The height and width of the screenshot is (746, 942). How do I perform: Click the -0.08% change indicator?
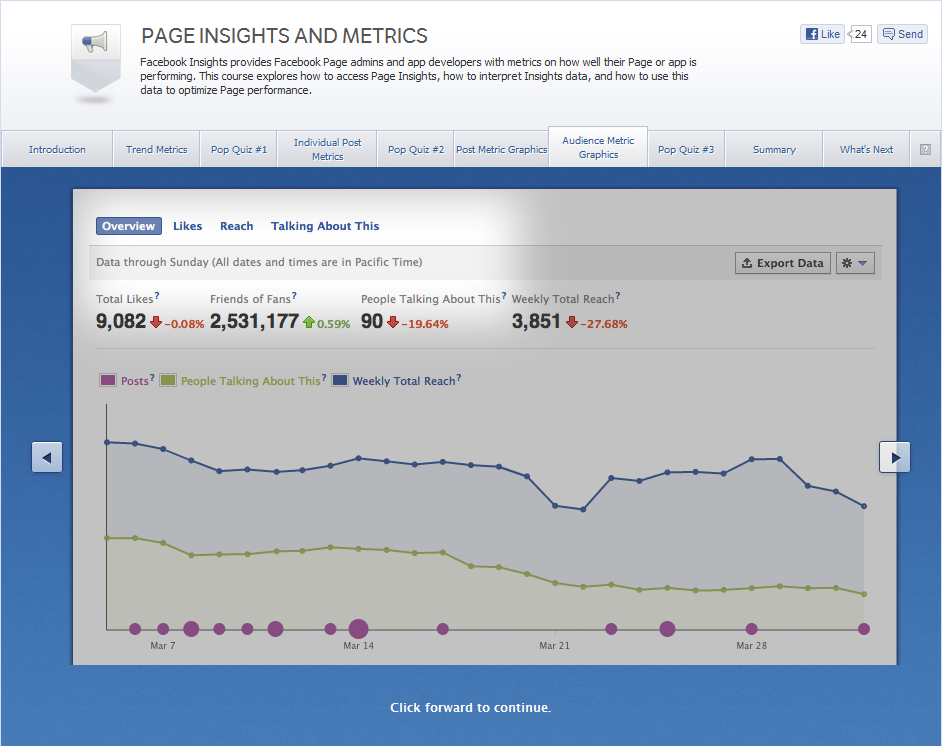coord(177,323)
